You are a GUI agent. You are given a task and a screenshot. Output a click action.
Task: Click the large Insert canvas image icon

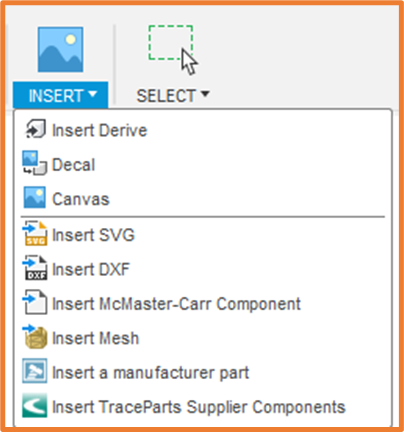click(x=60, y=50)
